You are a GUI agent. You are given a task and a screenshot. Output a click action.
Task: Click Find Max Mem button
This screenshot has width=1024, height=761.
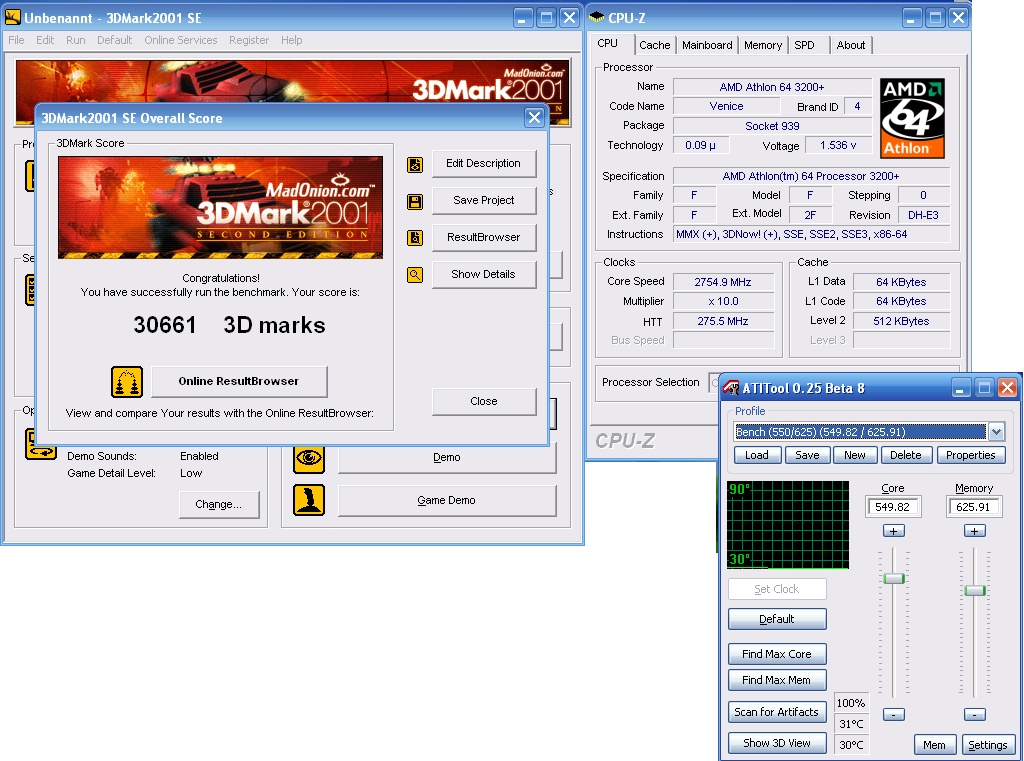click(777, 680)
